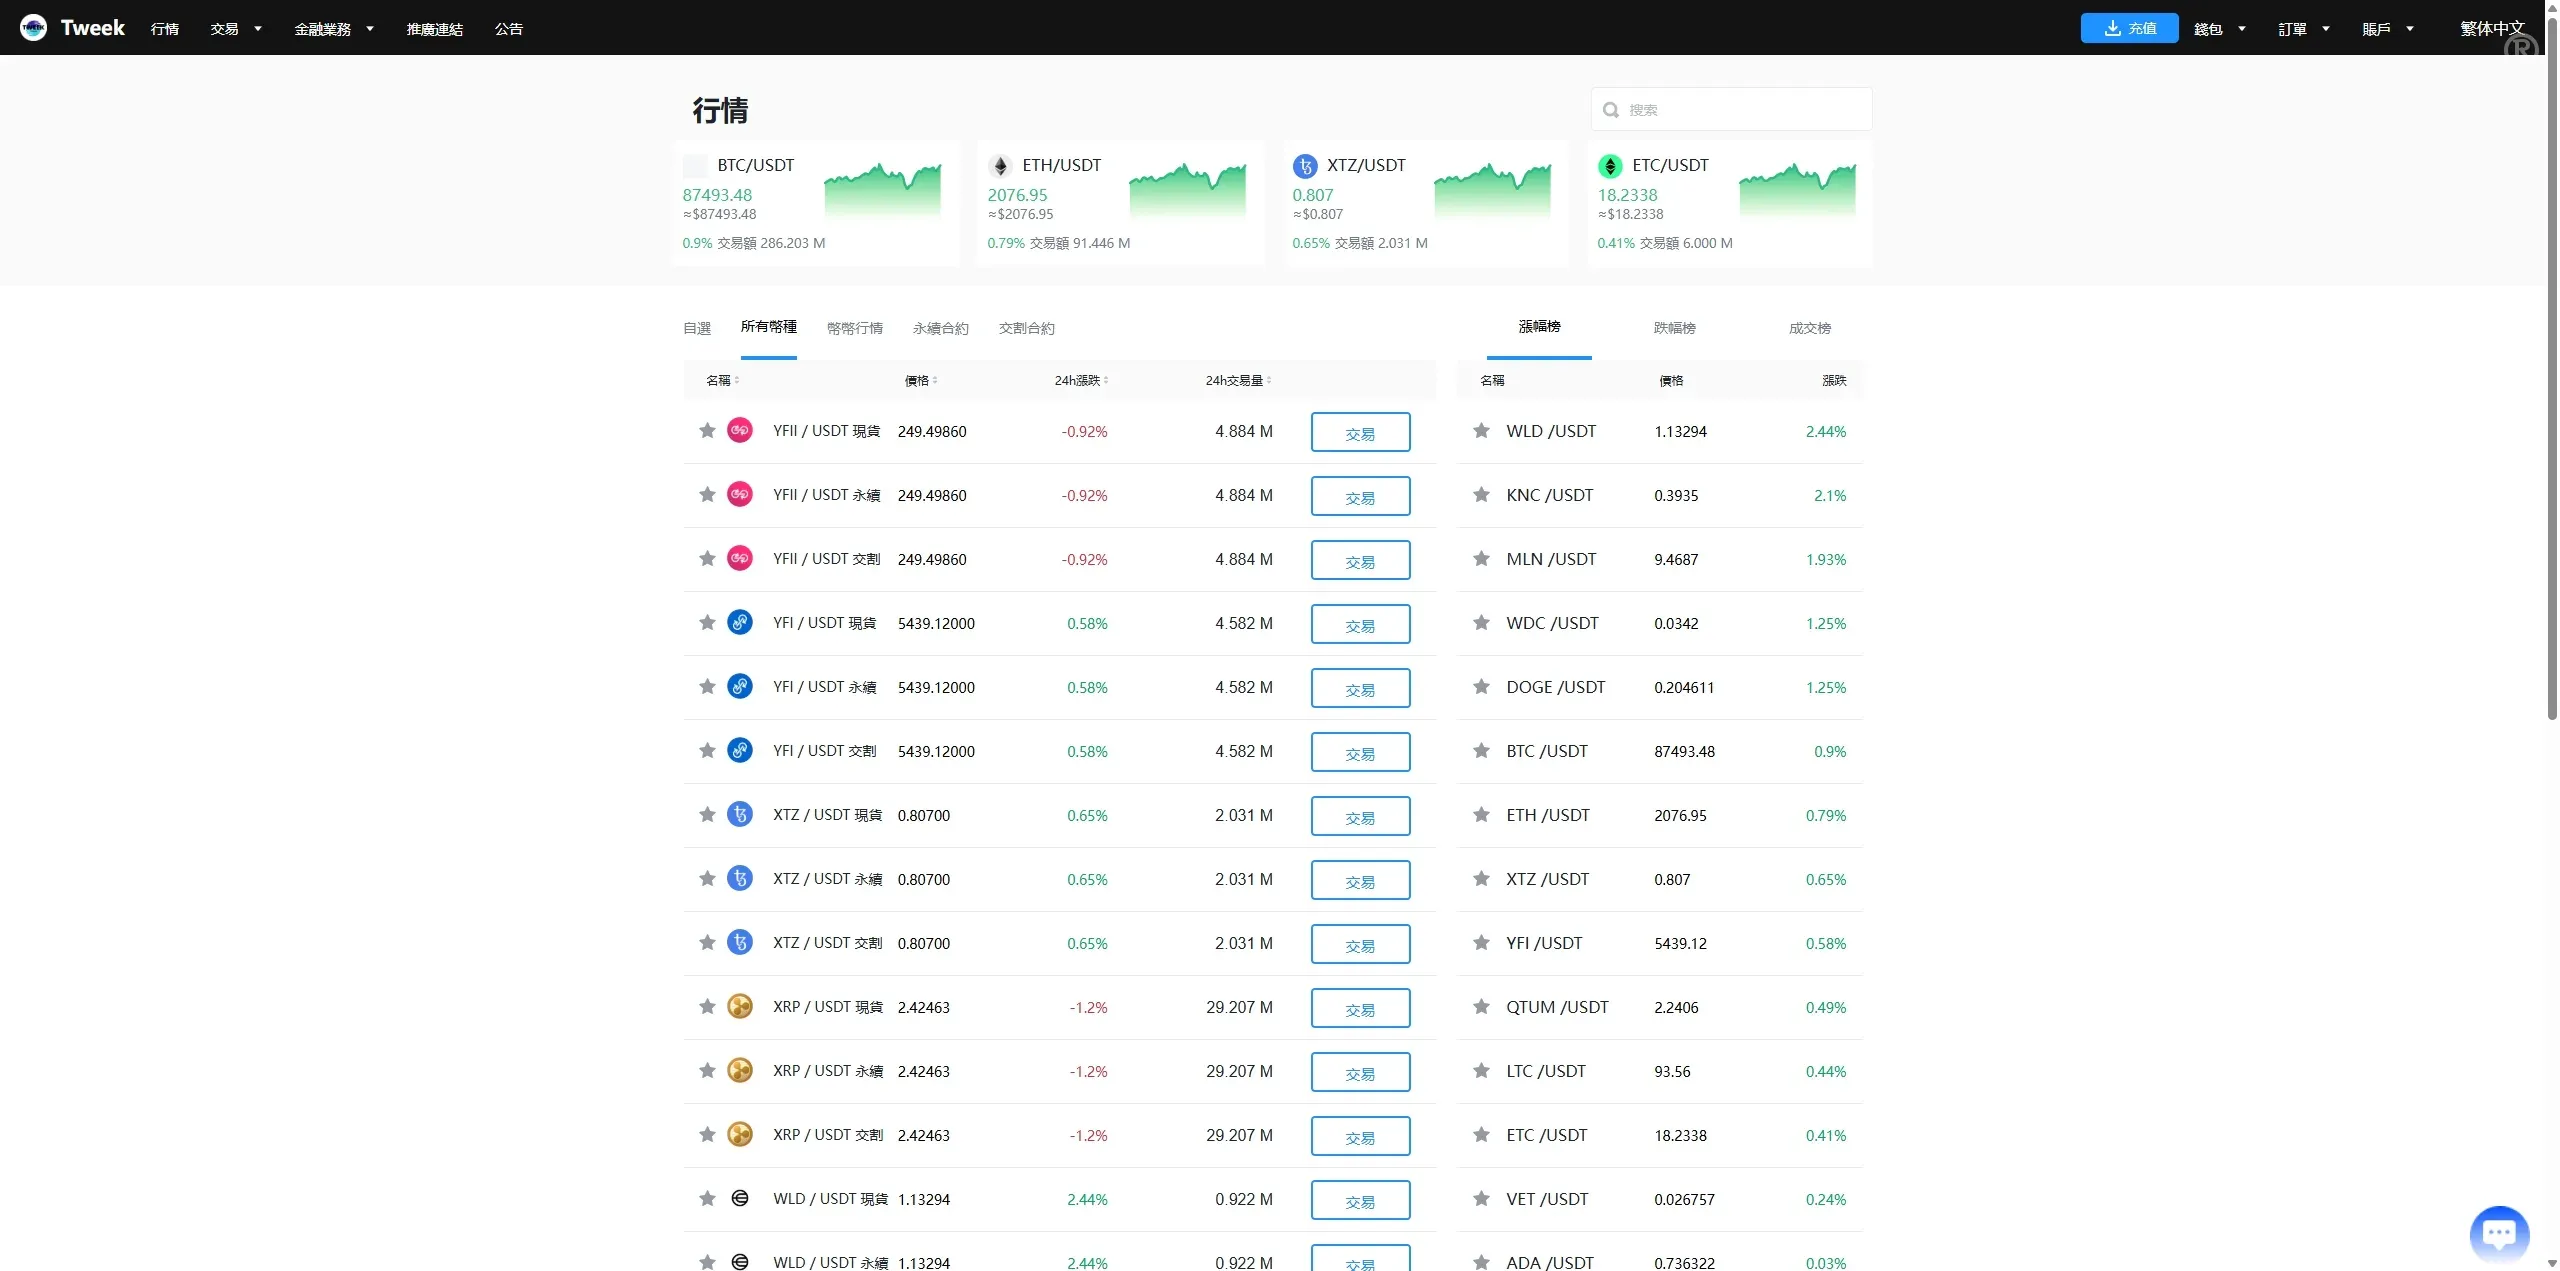Click the YFII spot coin icon
This screenshot has width=2560, height=1271.
(x=740, y=431)
